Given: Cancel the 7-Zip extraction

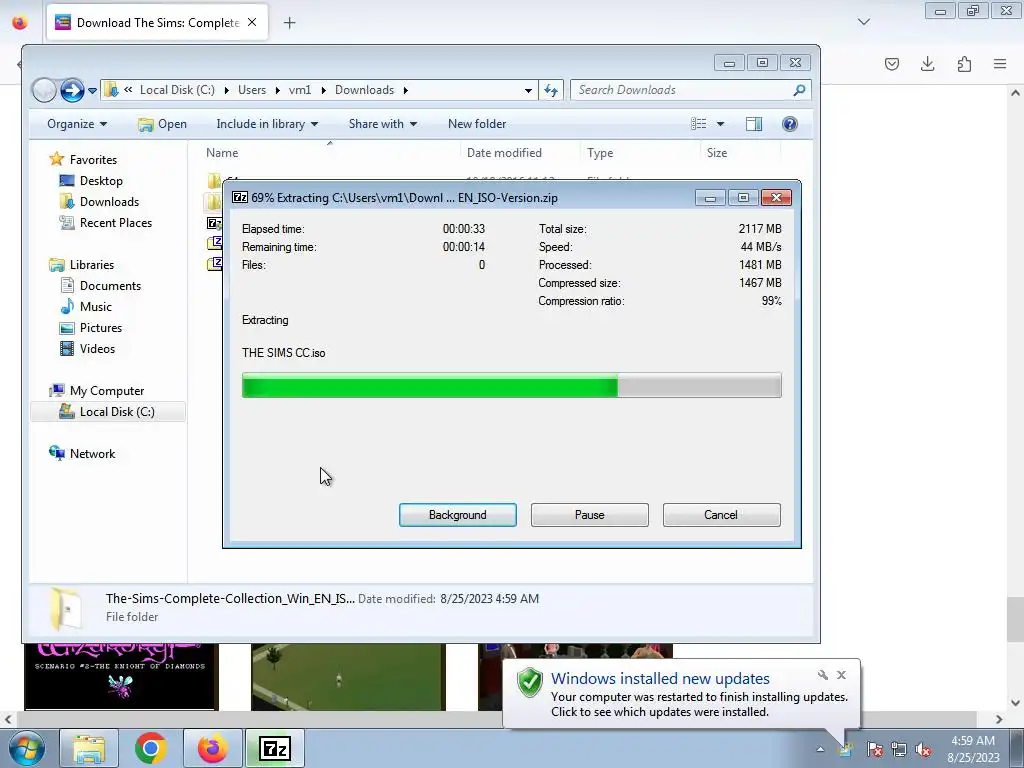Looking at the screenshot, I should [x=721, y=515].
